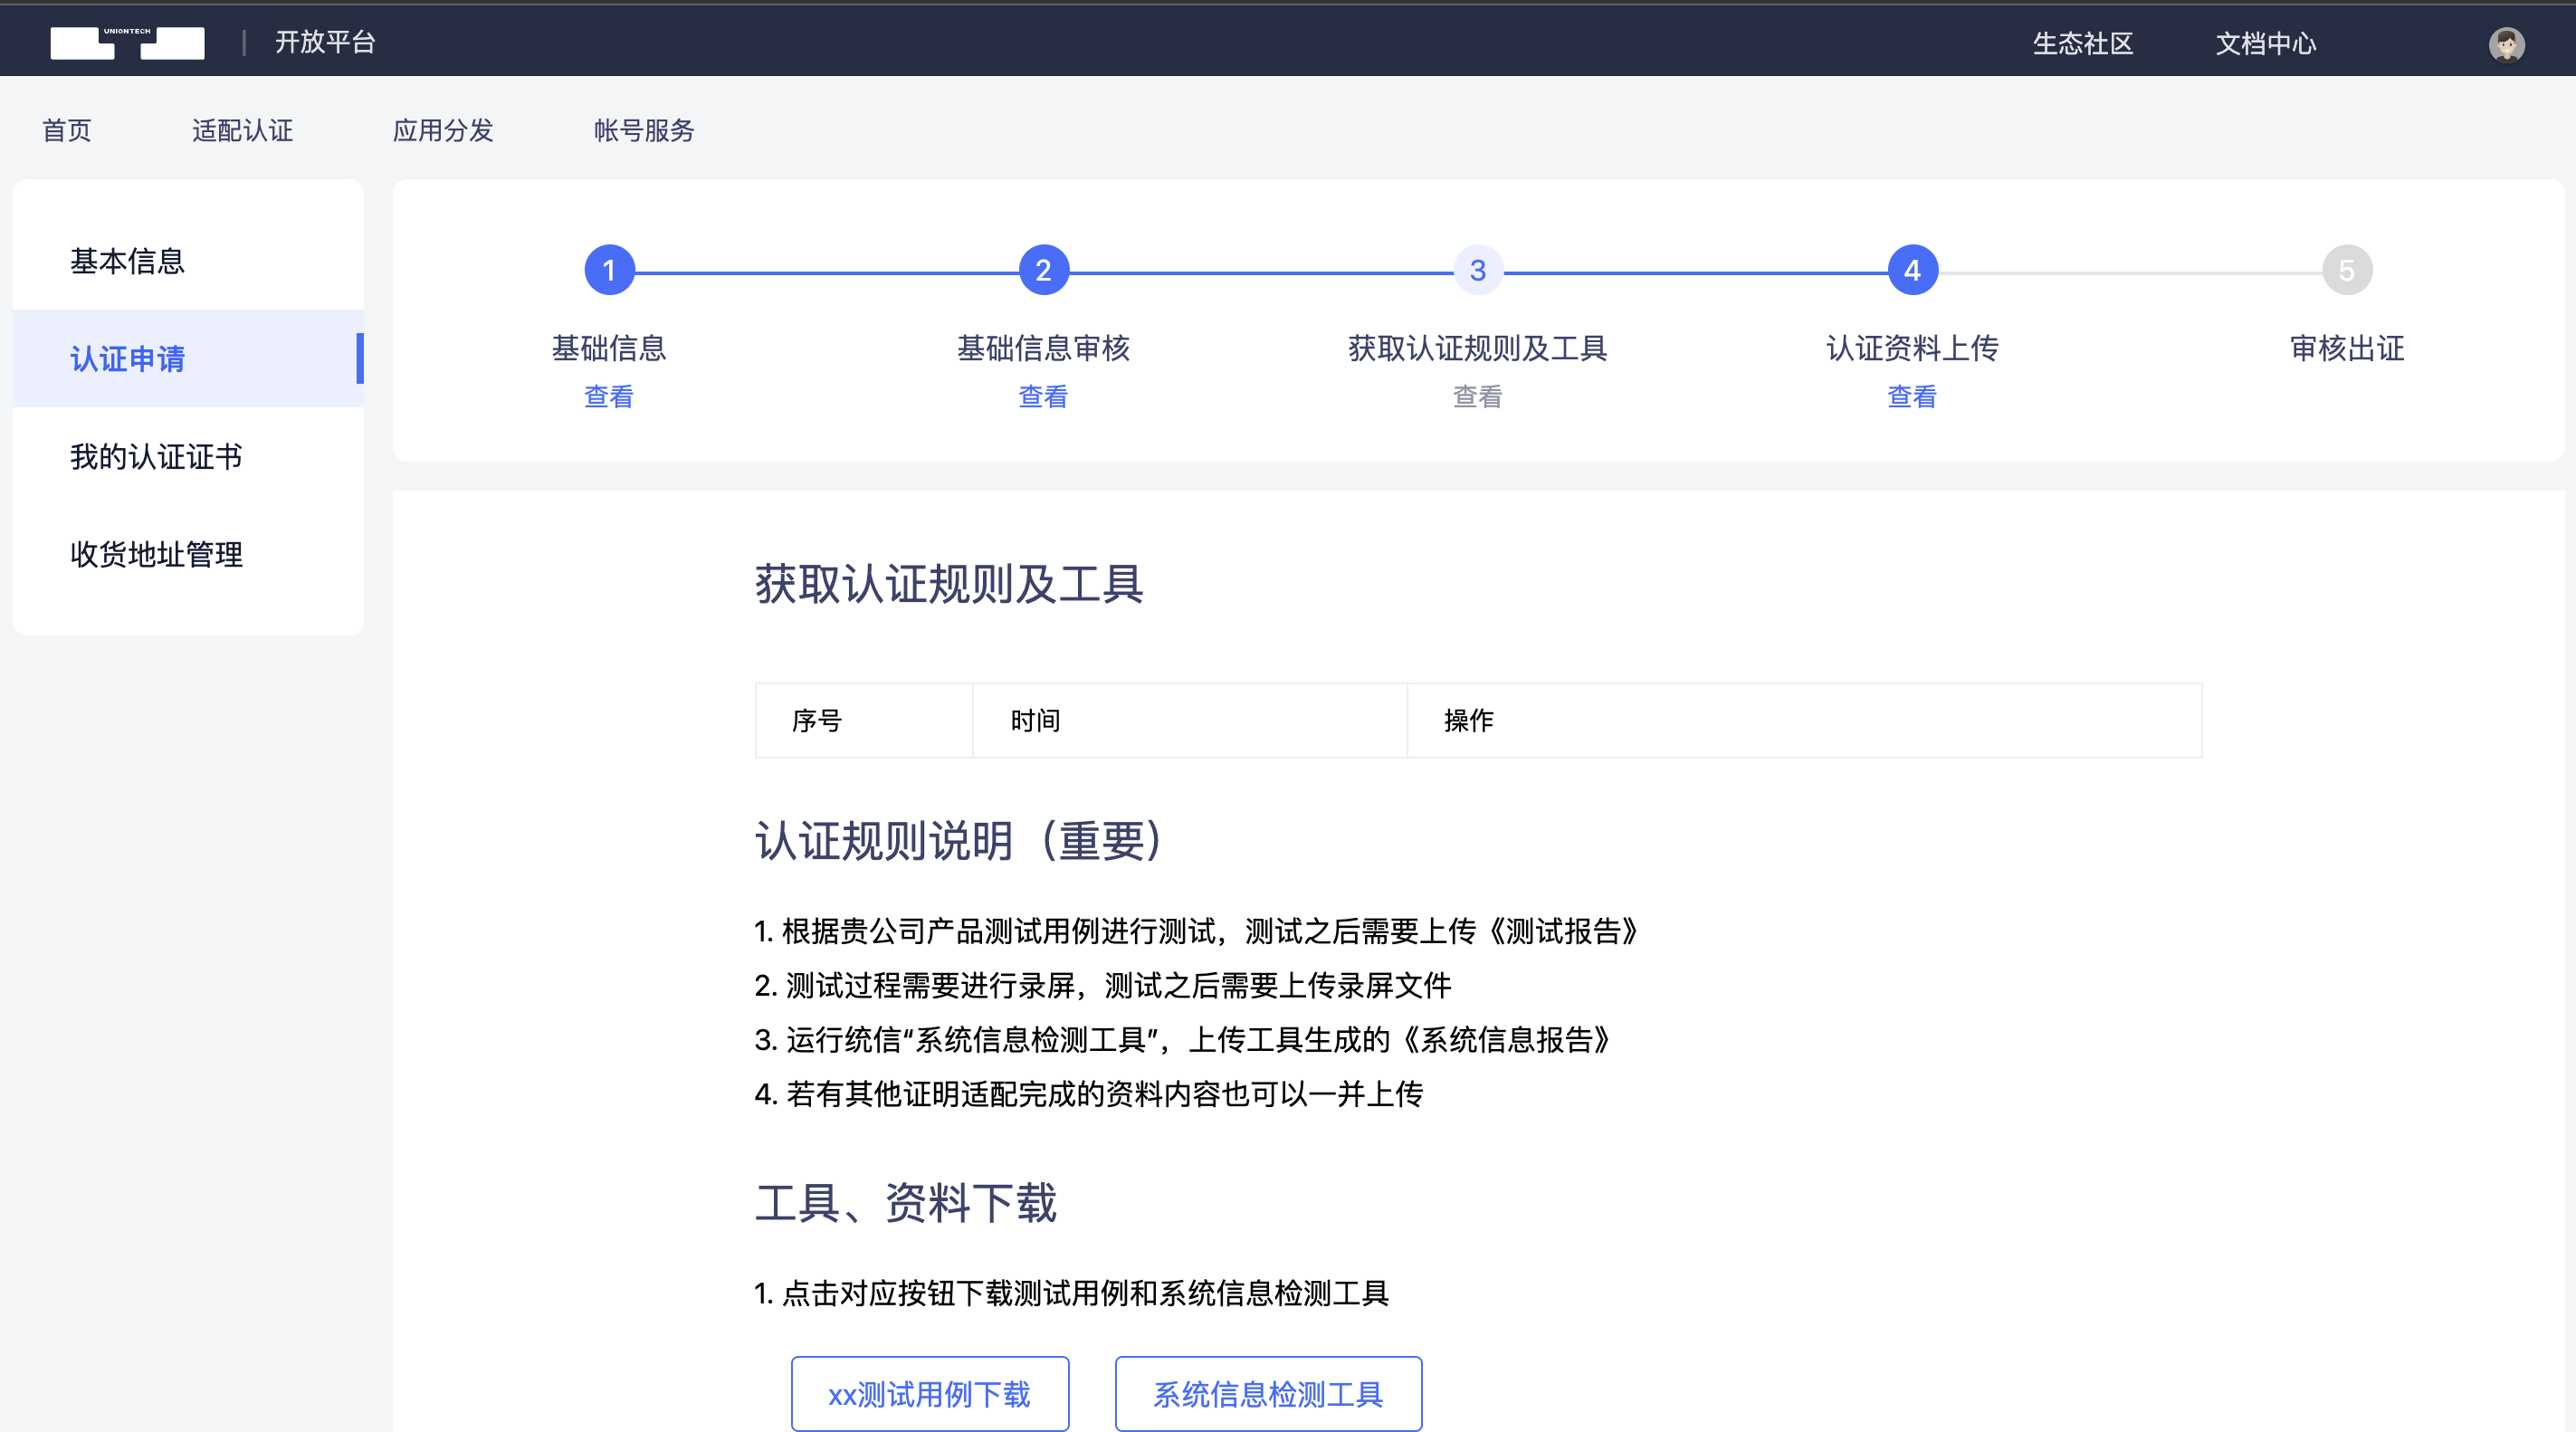Screen dimensions: 2576x1432
Task: Click 查看 under 认证资料上传 step
Action: pos(1912,397)
